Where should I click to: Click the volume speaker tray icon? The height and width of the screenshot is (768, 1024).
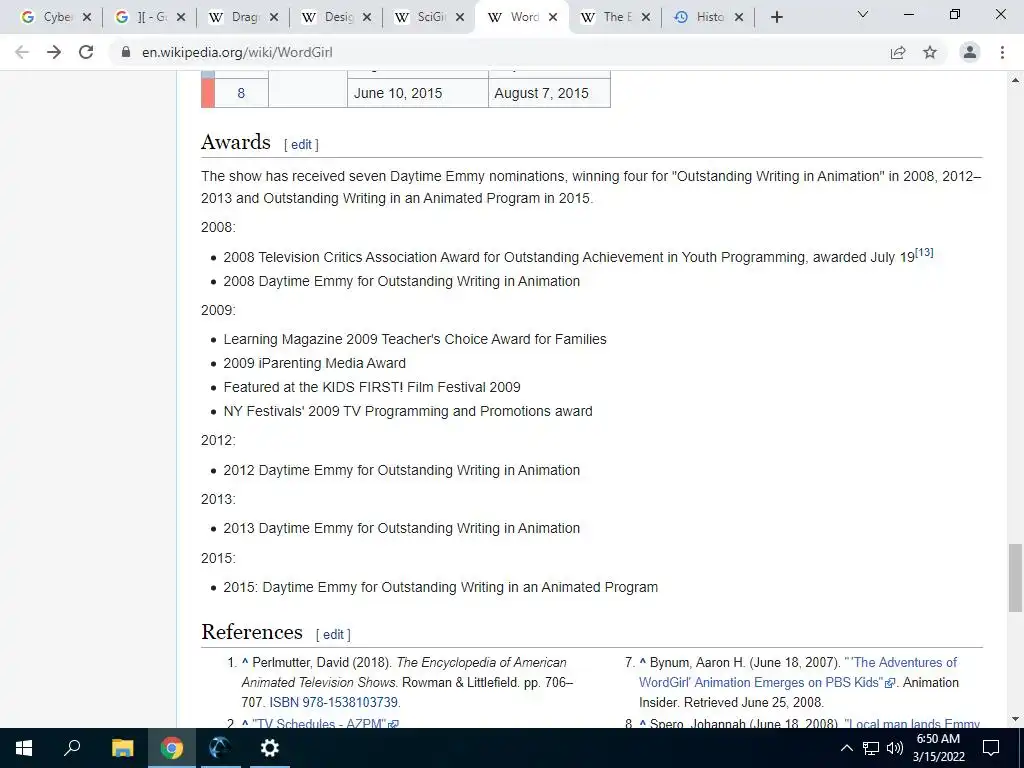[895, 748]
